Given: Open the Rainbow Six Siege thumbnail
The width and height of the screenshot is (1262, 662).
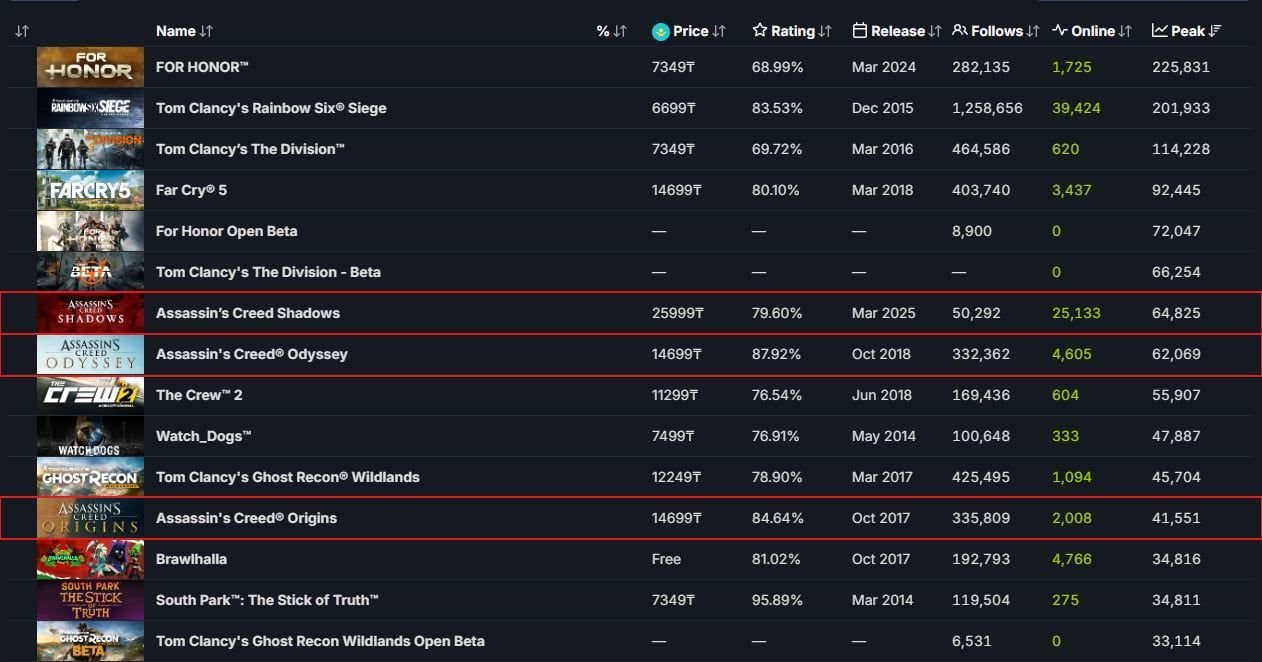Looking at the screenshot, I should (90, 108).
